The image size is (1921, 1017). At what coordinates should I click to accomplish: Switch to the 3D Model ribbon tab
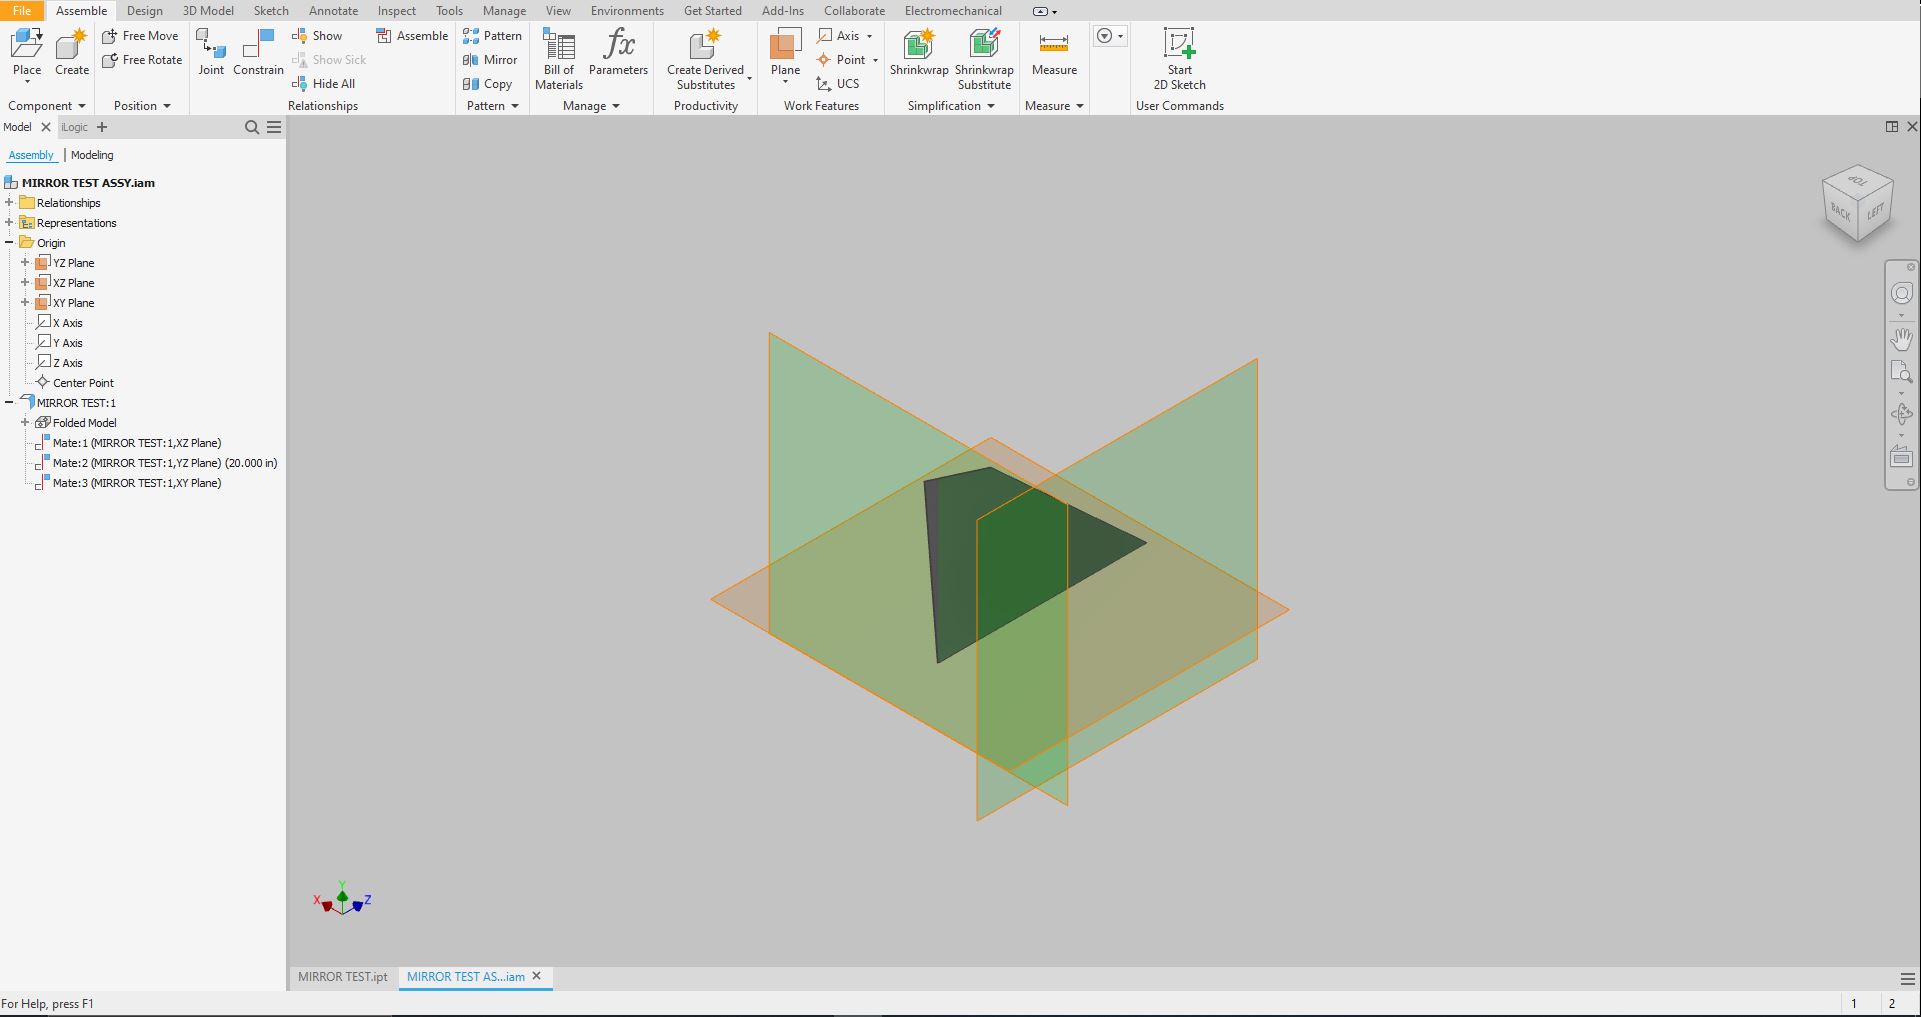(208, 11)
